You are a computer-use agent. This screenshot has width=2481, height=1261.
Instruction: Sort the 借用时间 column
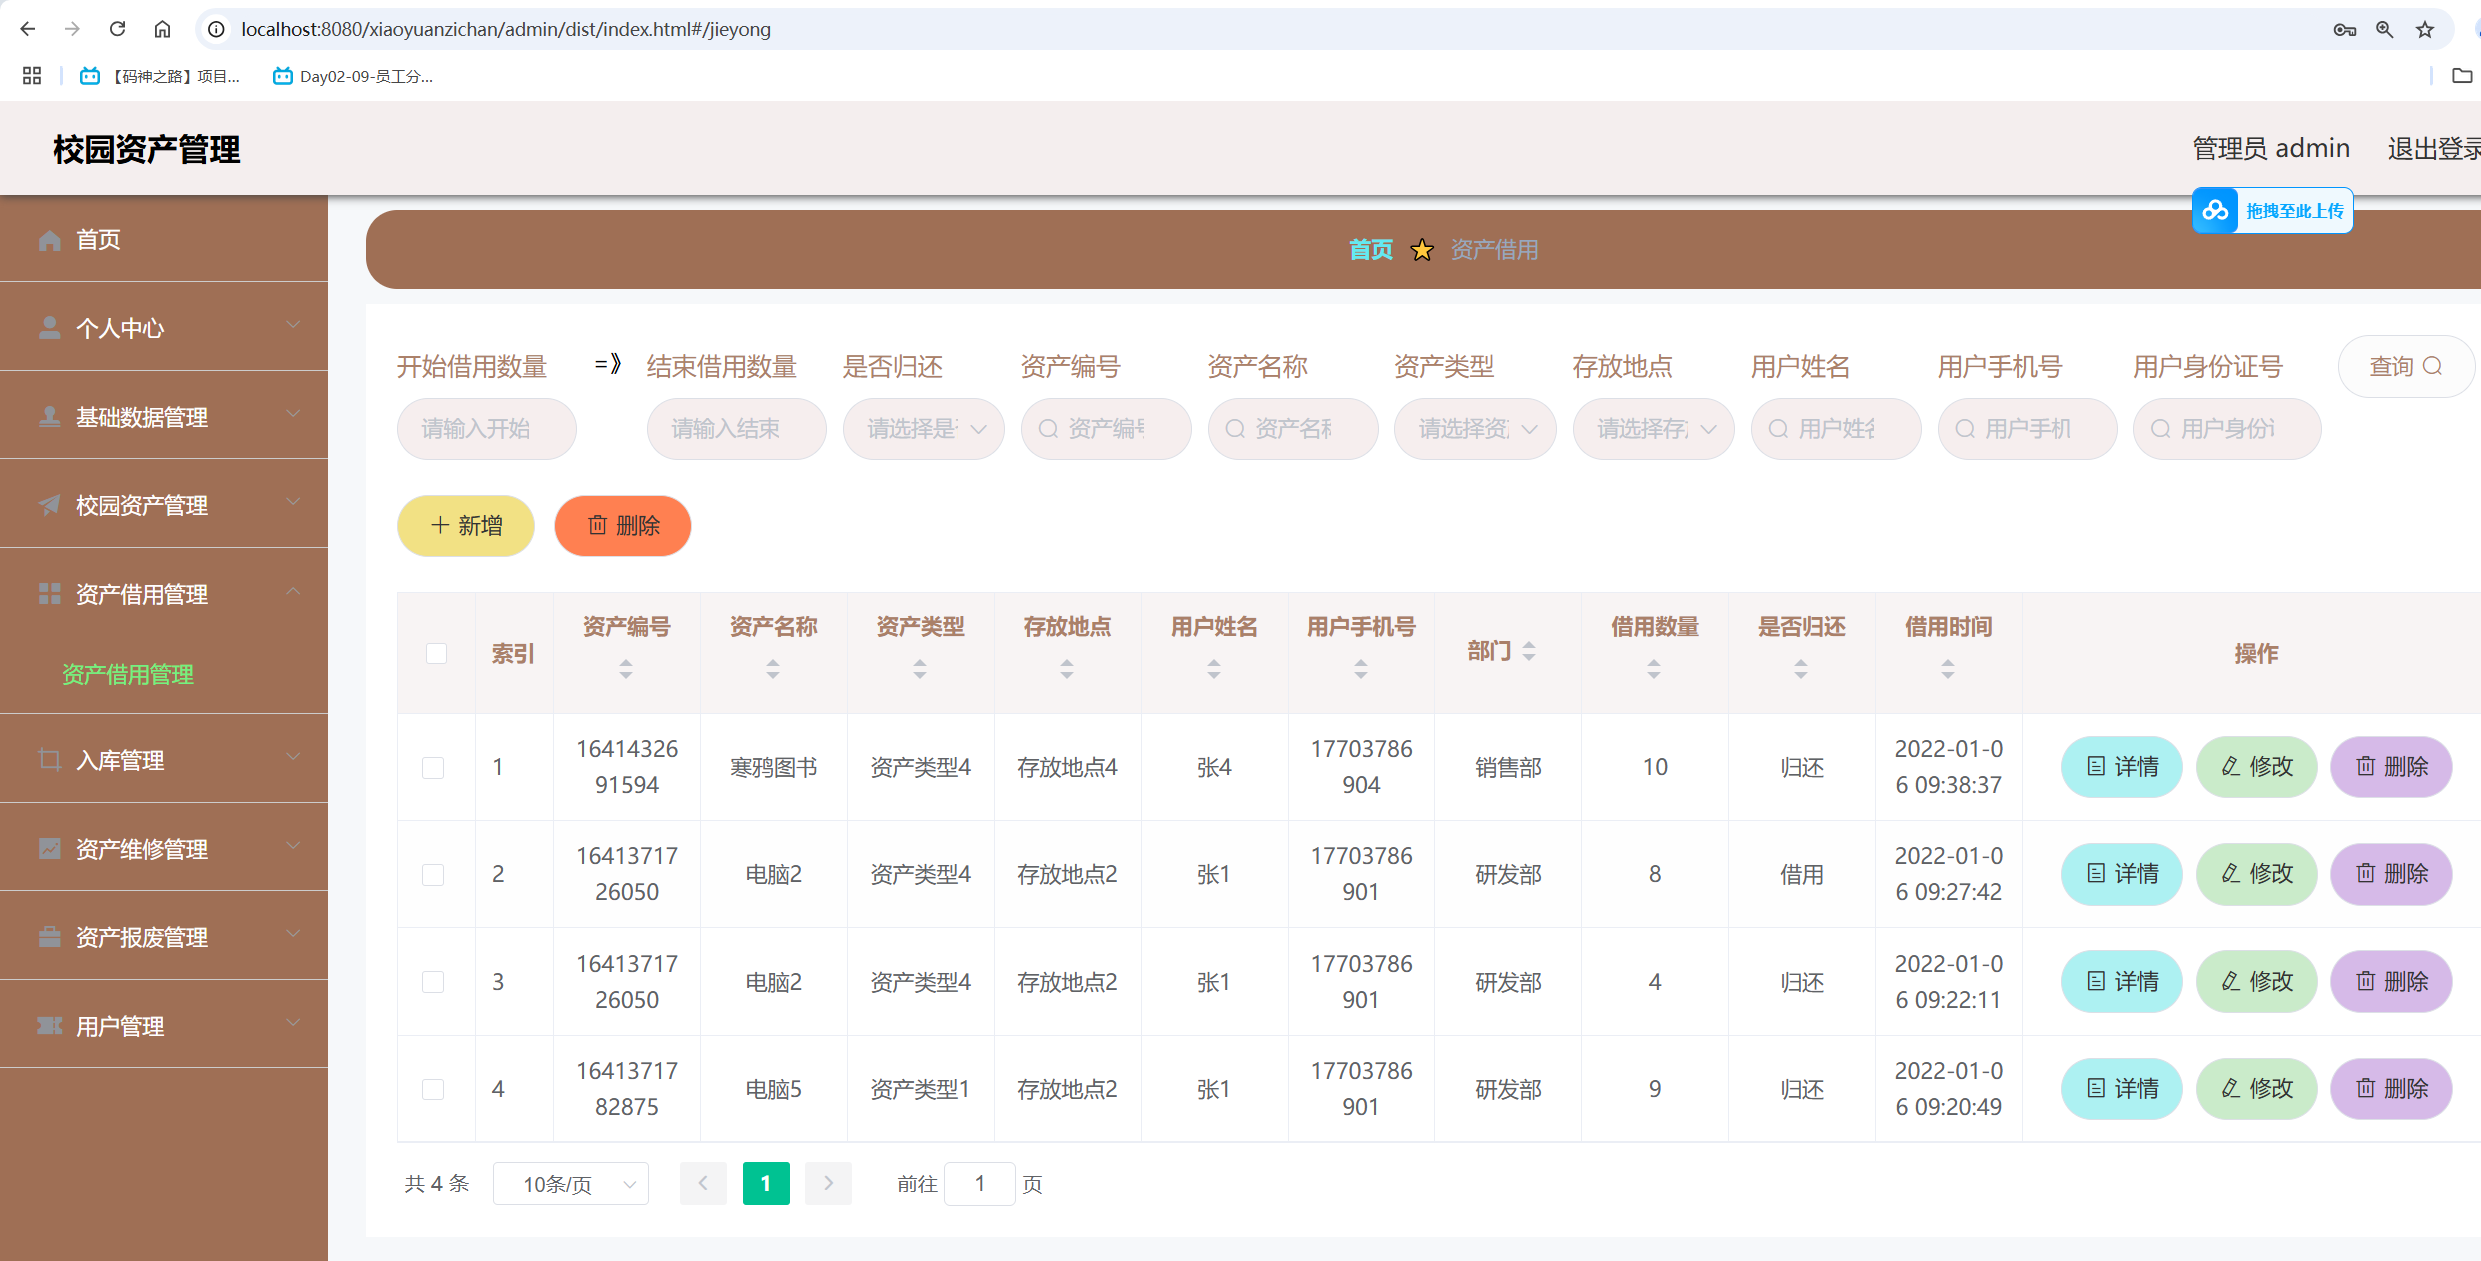coord(1948,669)
